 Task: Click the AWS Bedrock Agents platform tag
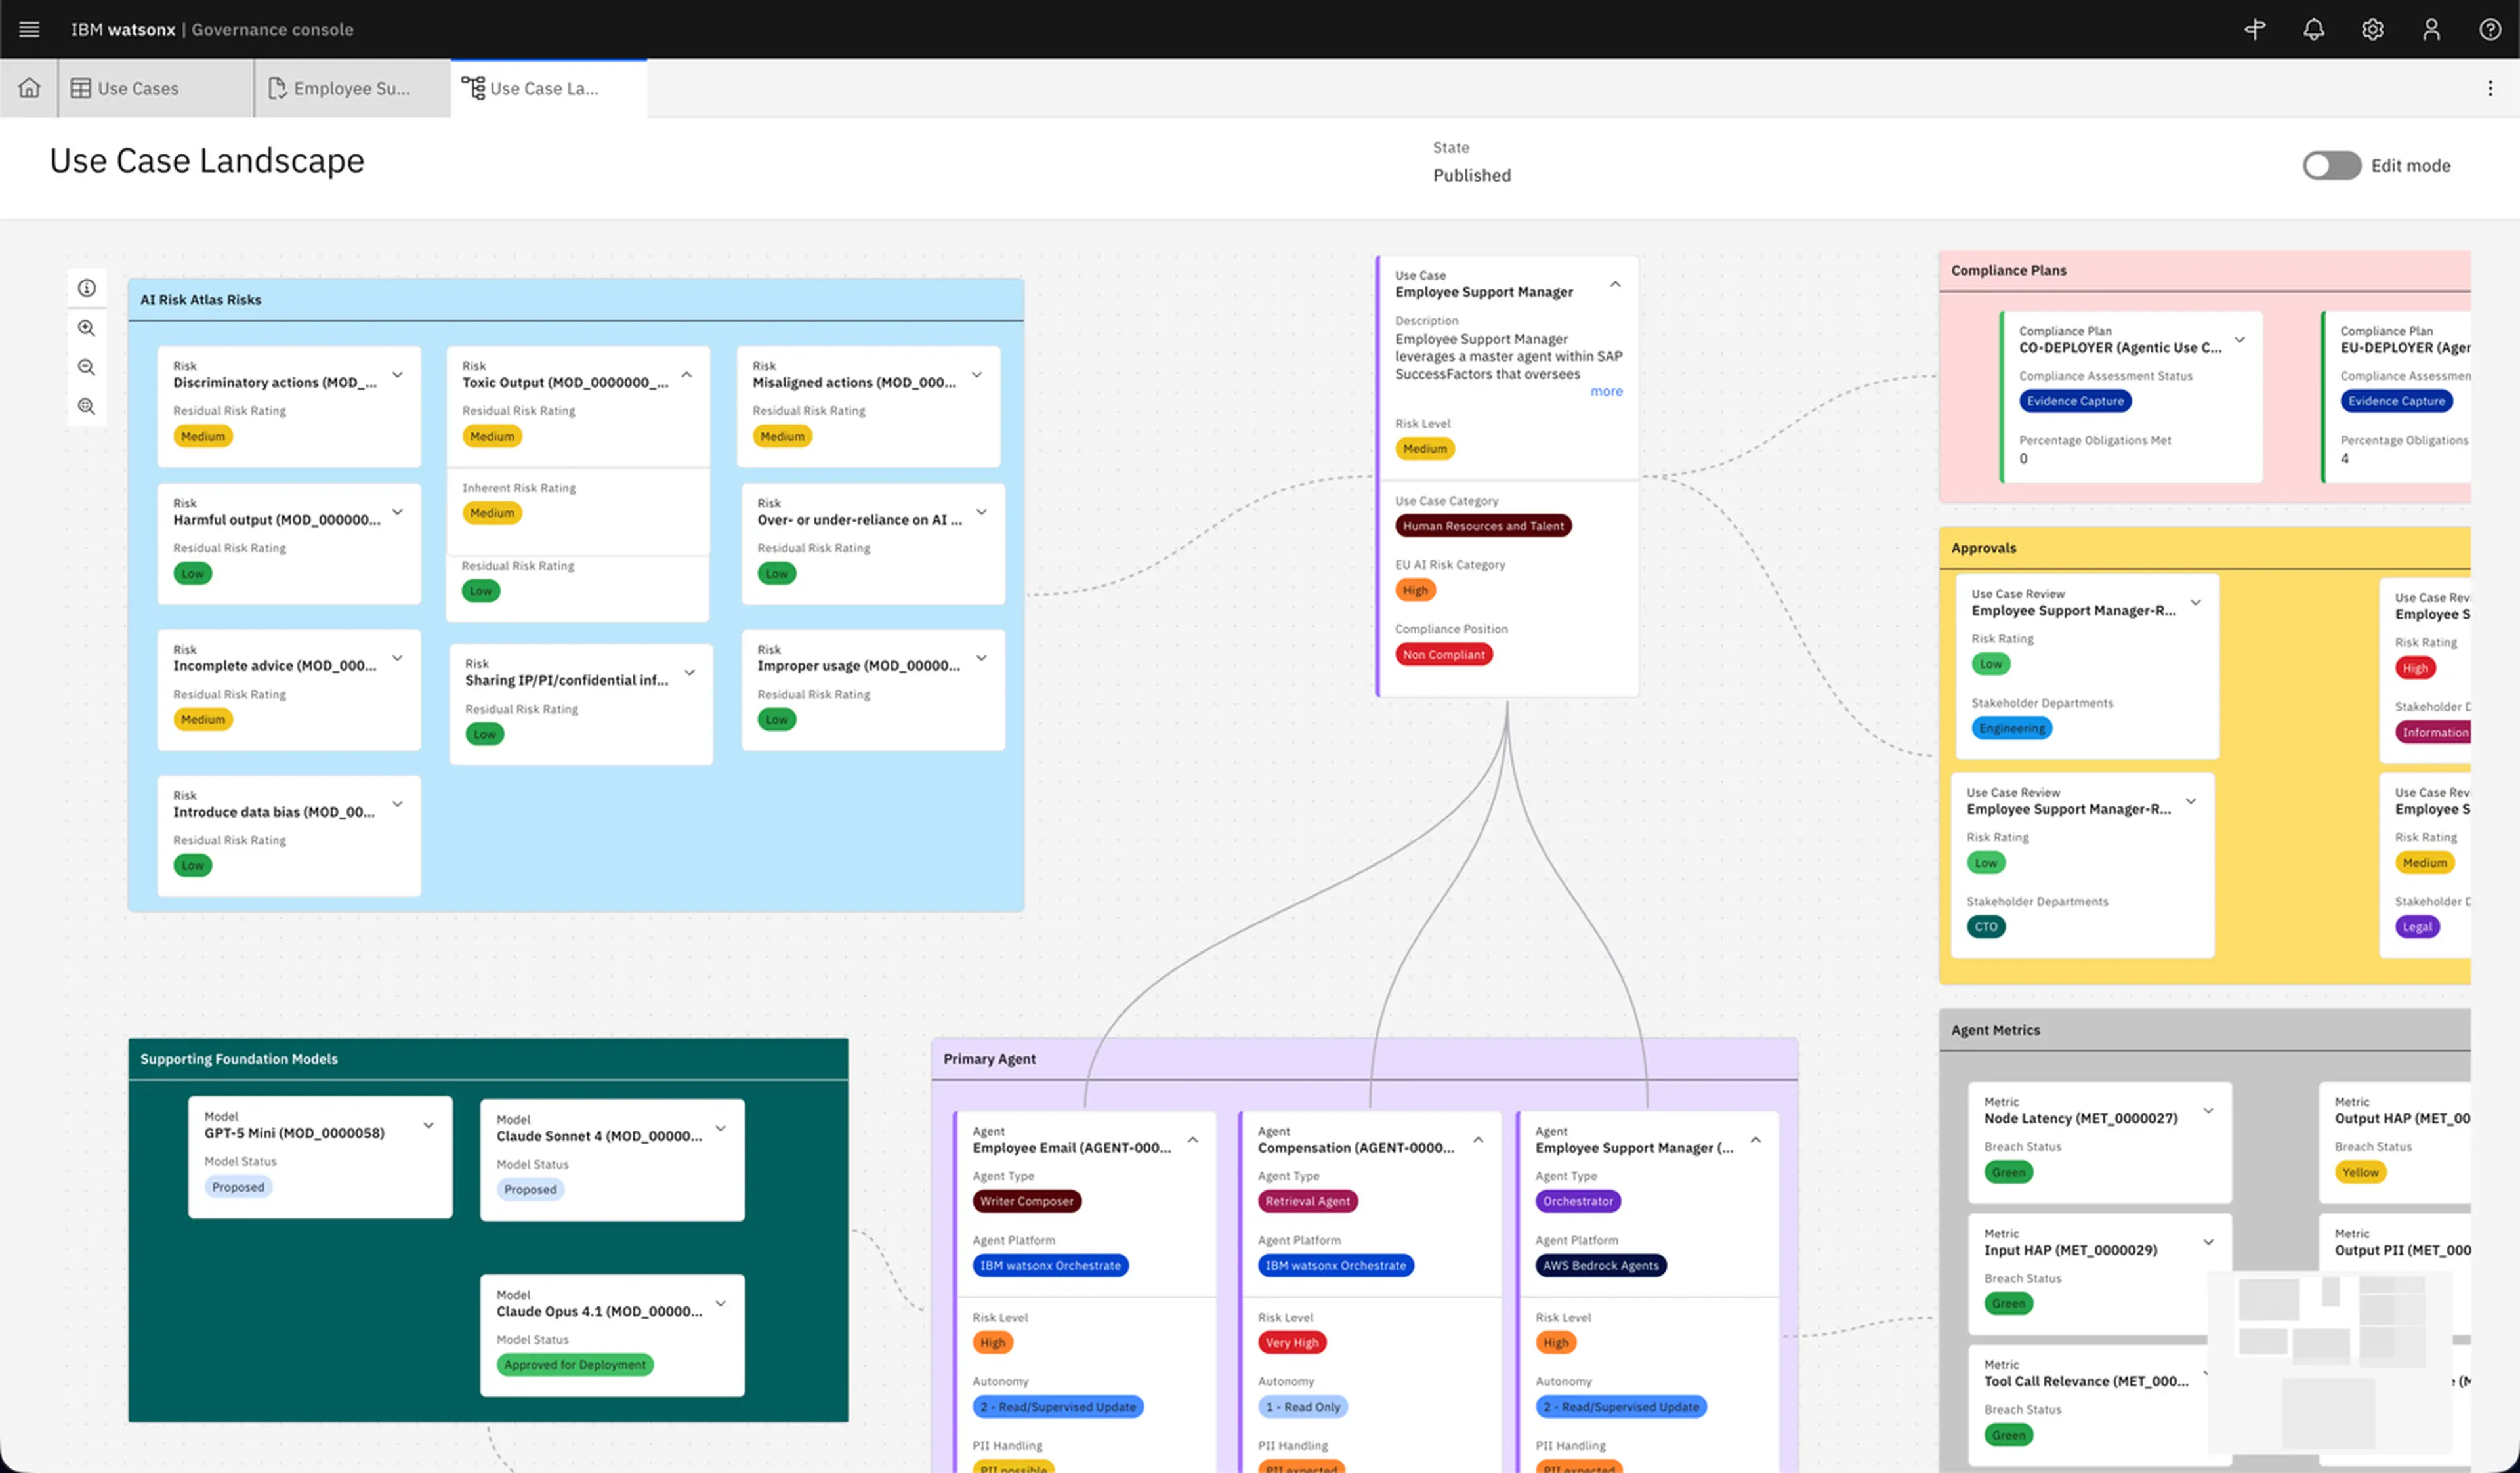tap(1600, 1266)
